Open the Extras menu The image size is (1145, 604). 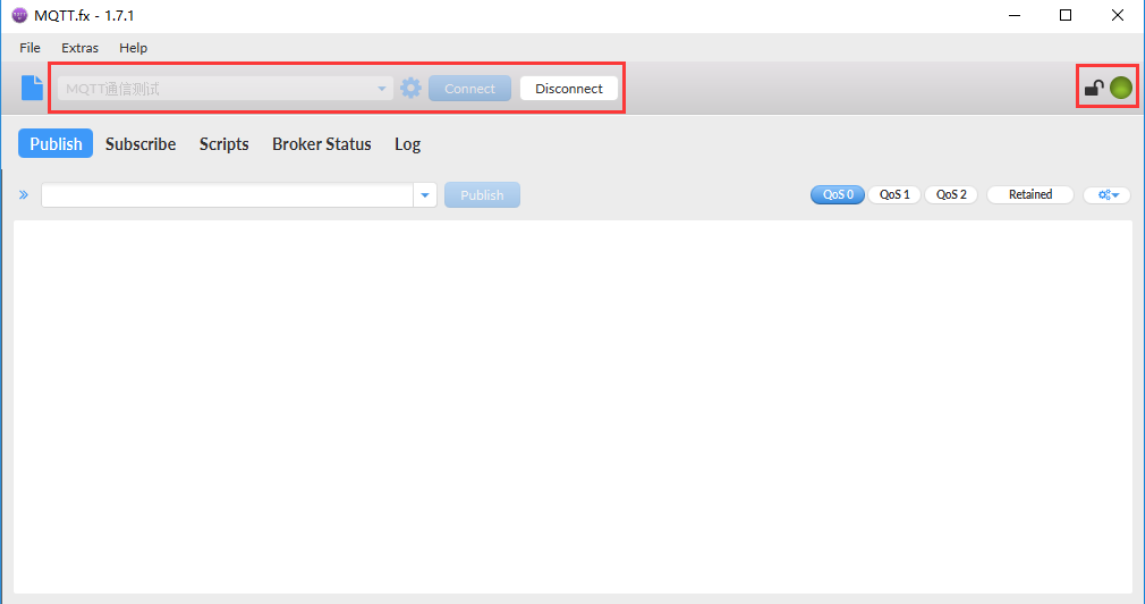(x=80, y=47)
